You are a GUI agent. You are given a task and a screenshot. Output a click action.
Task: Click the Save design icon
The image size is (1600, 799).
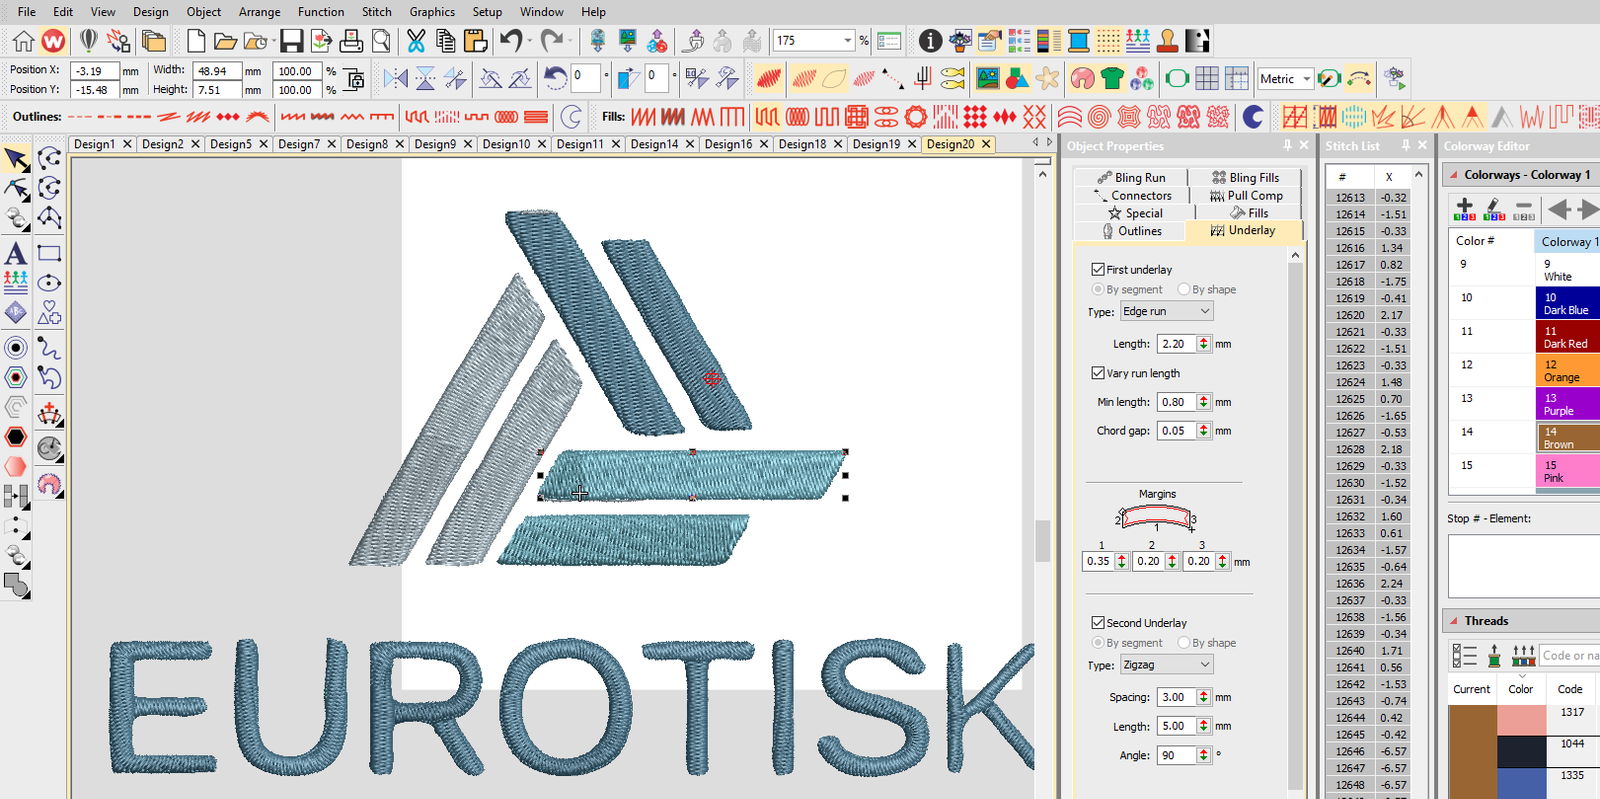point(291,41)
